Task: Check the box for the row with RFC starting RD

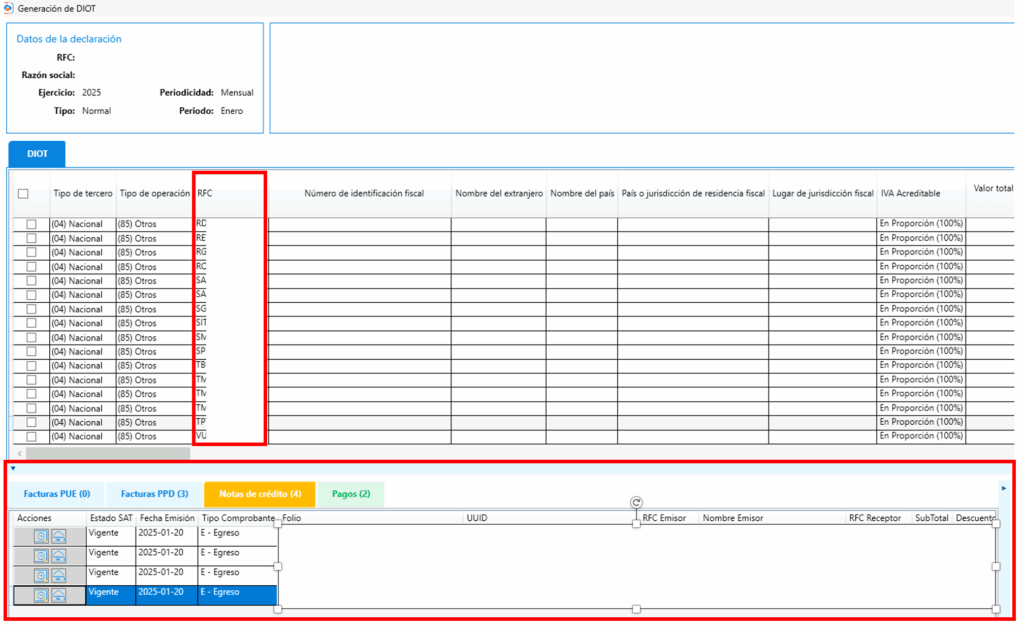Action: [x=32, y=224]
